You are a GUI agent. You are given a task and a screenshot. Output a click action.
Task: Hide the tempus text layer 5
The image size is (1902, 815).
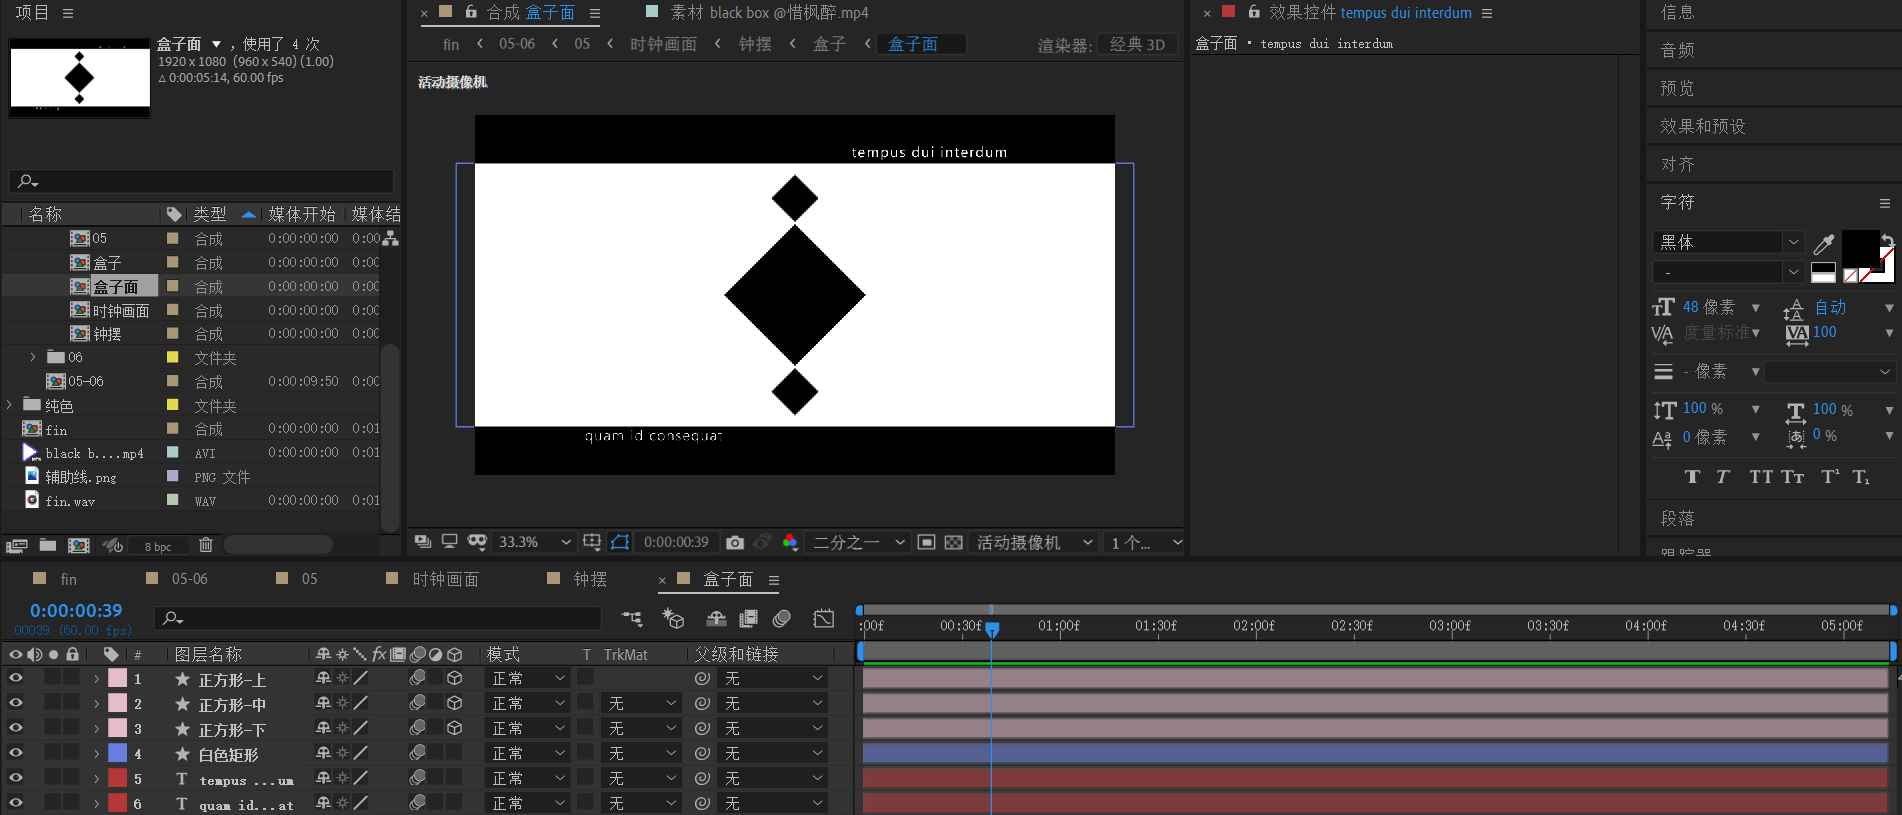16,777
